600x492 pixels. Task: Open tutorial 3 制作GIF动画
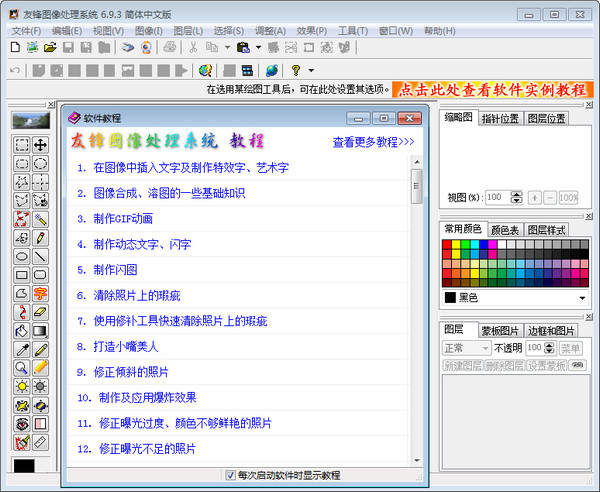[115, 218]
